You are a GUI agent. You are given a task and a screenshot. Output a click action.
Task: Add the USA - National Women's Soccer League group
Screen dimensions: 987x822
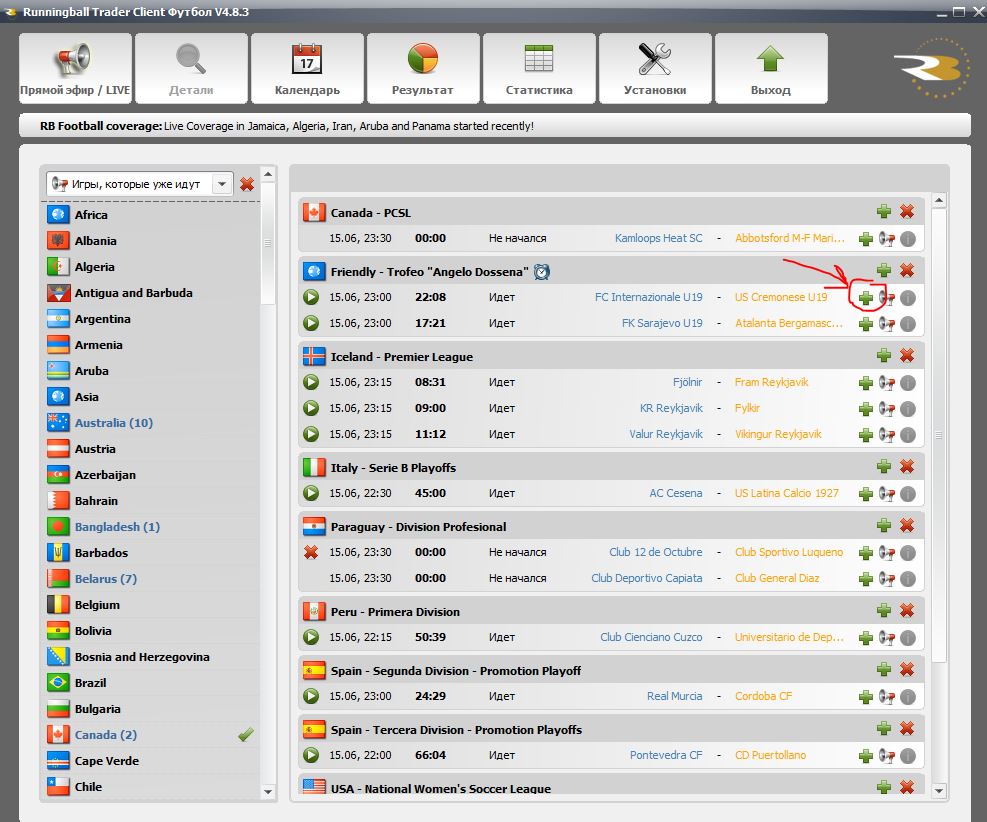[884, 787]
